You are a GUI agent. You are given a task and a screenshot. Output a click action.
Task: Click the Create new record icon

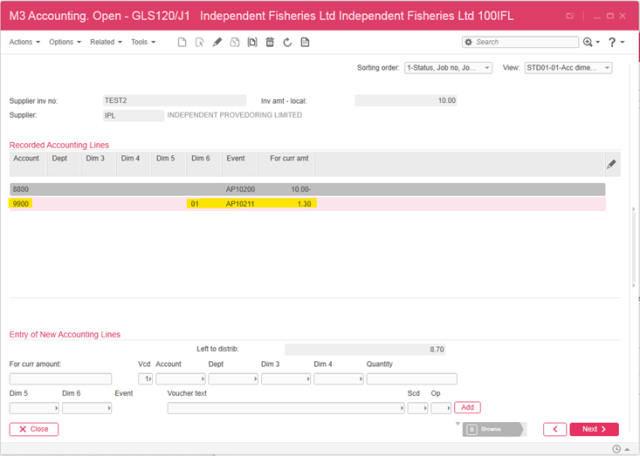coord(181,42)
